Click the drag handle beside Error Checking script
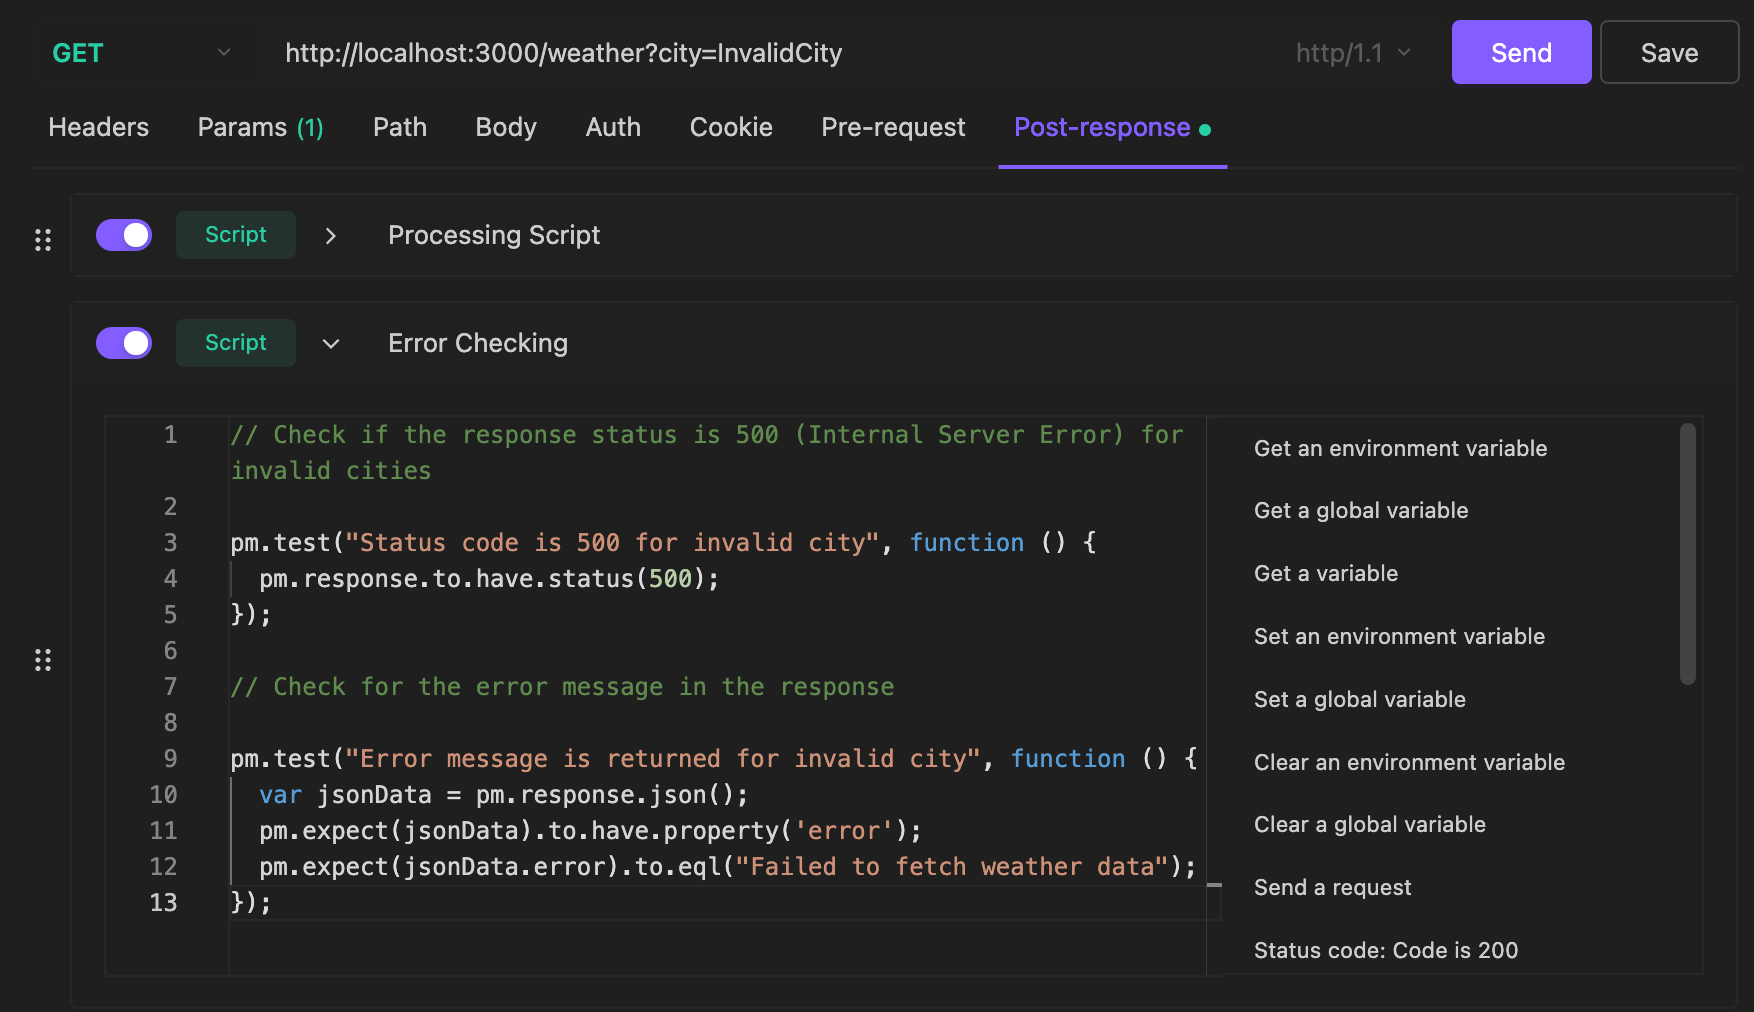This screenshot has width=1754, height=1012. [x=43, y=660]
